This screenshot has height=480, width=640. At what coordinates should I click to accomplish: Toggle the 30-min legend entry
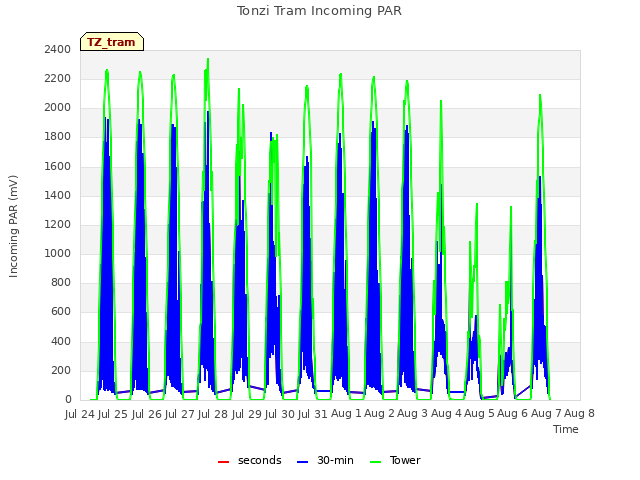(x=325, y=460)
